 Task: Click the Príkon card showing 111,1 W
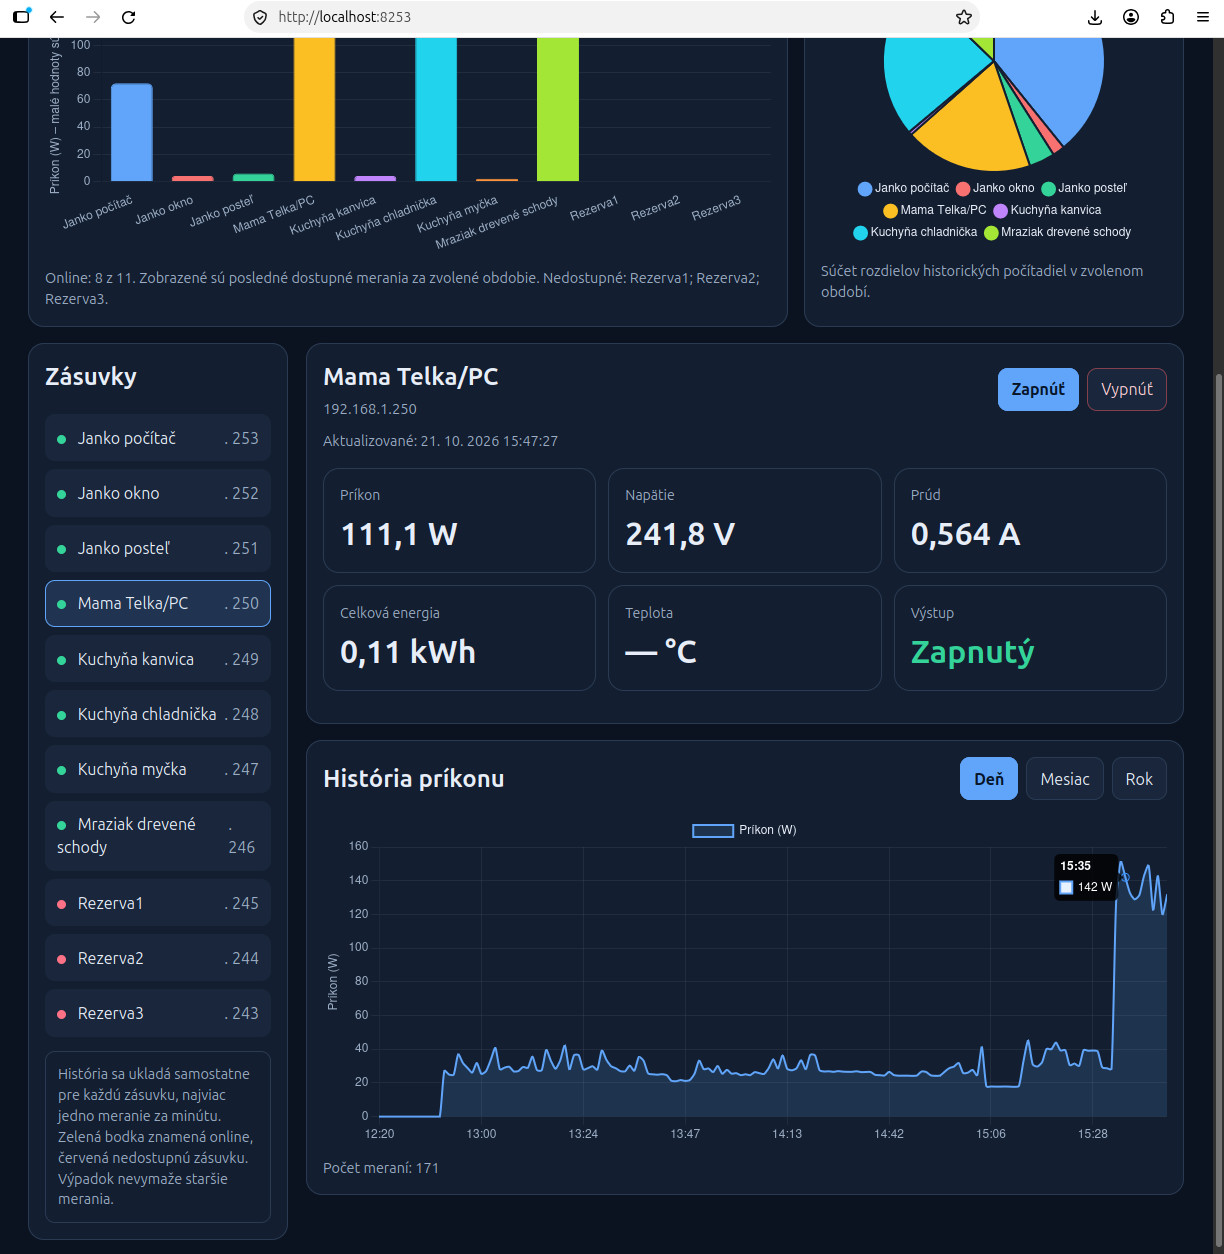click(x=459, y=520)
